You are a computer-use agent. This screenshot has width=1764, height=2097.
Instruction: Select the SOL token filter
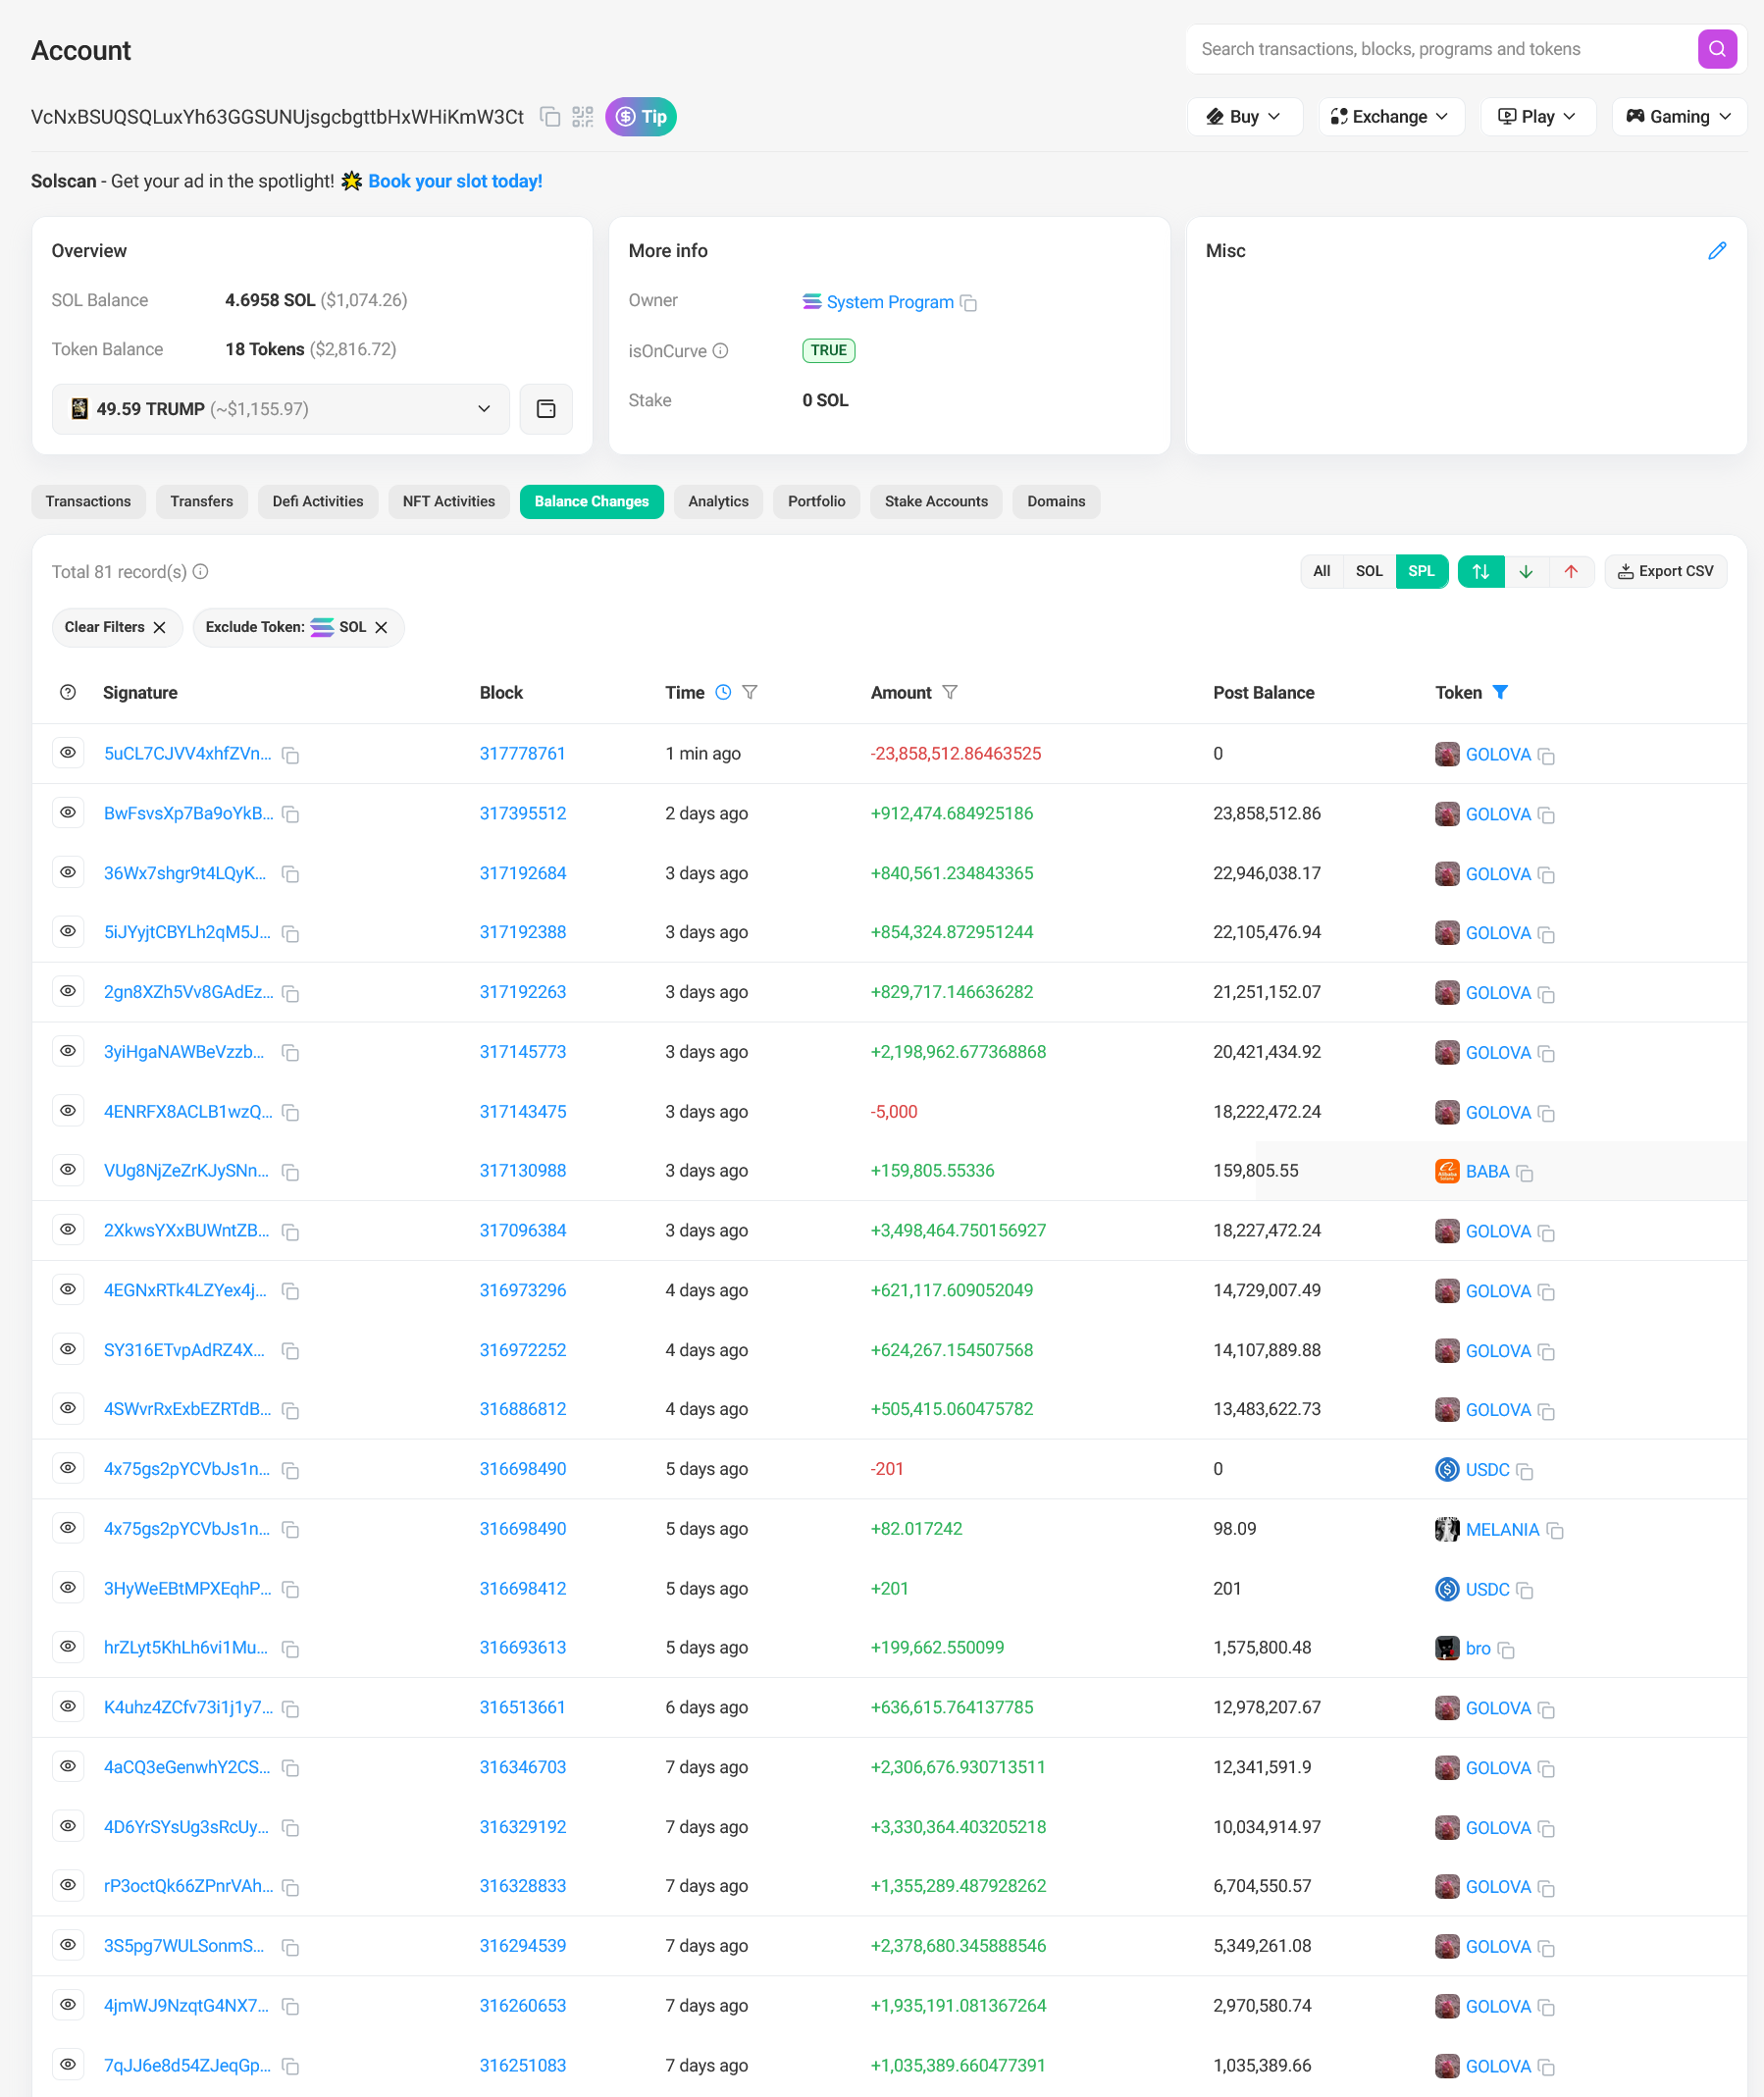click(1369, 572)
